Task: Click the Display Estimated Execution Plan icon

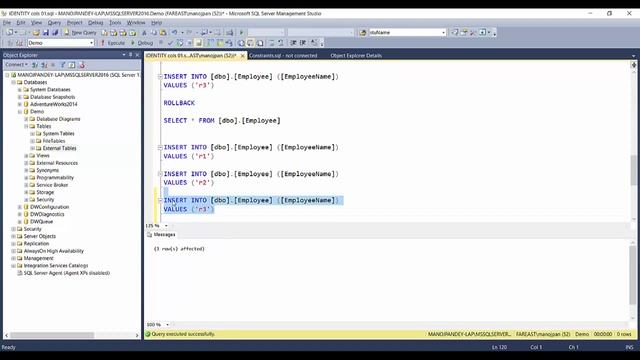Action: coord(180,43)
